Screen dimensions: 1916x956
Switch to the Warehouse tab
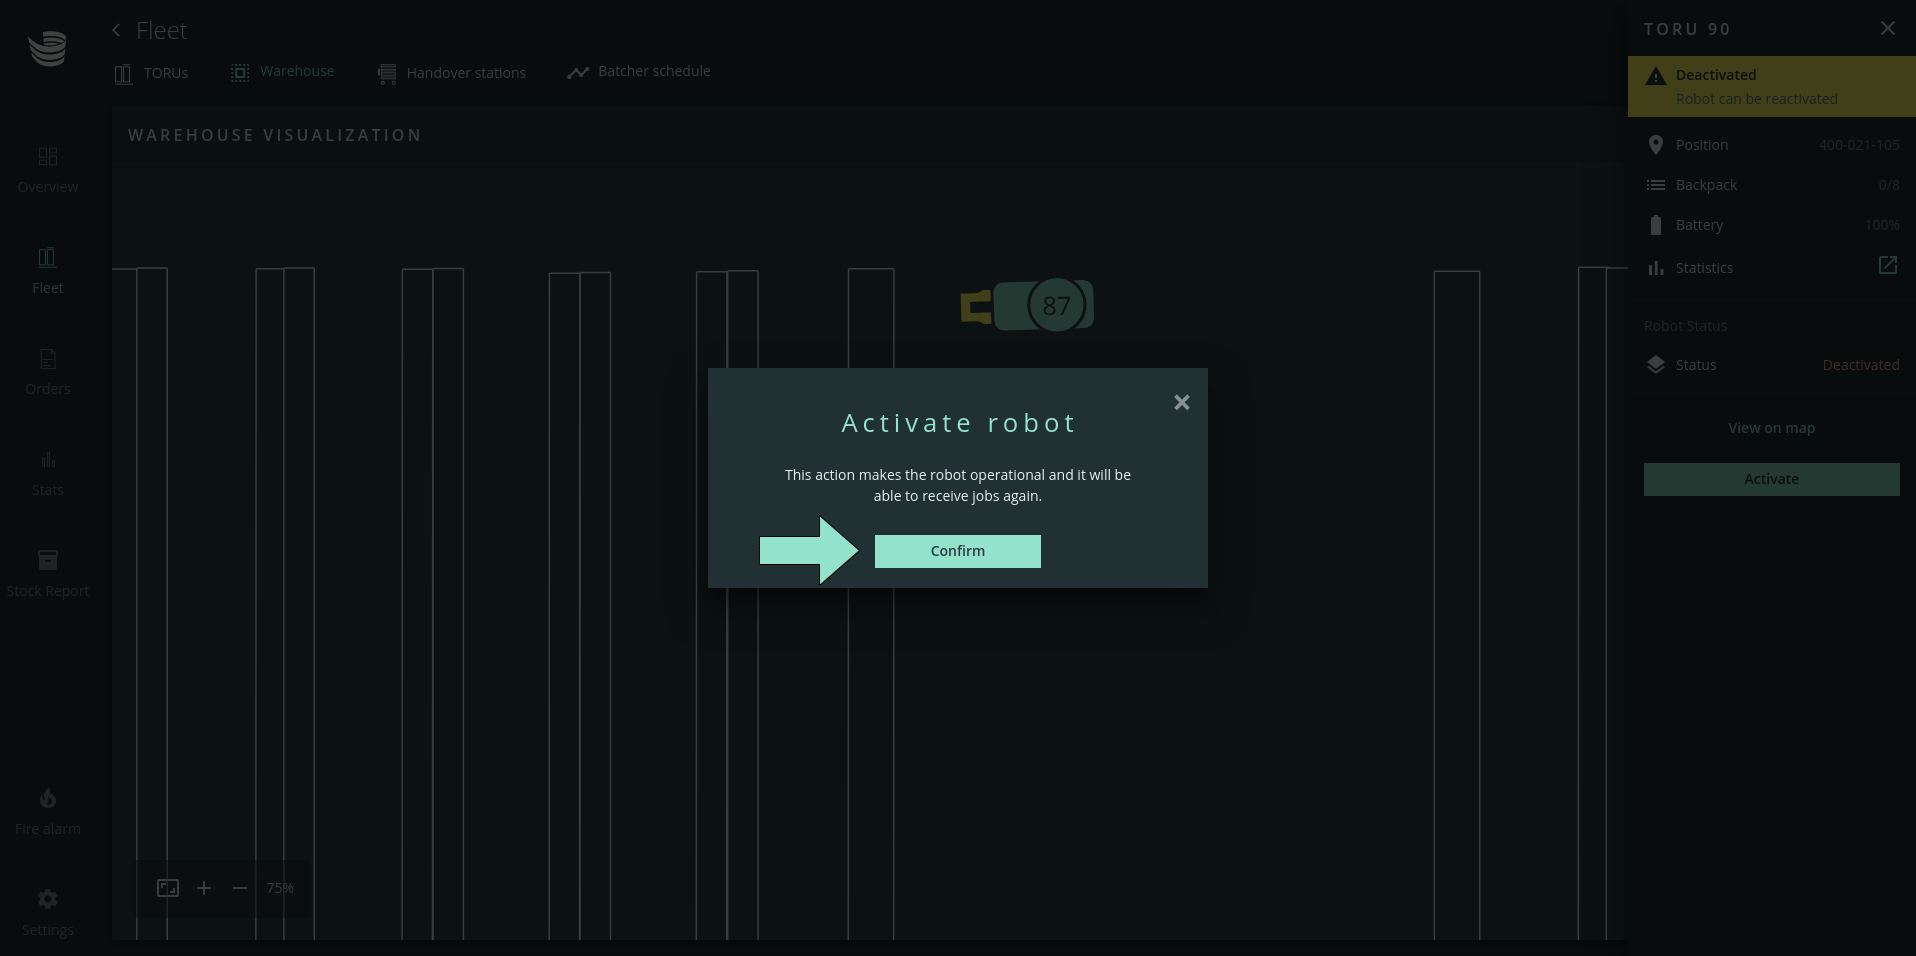point(283,72)
